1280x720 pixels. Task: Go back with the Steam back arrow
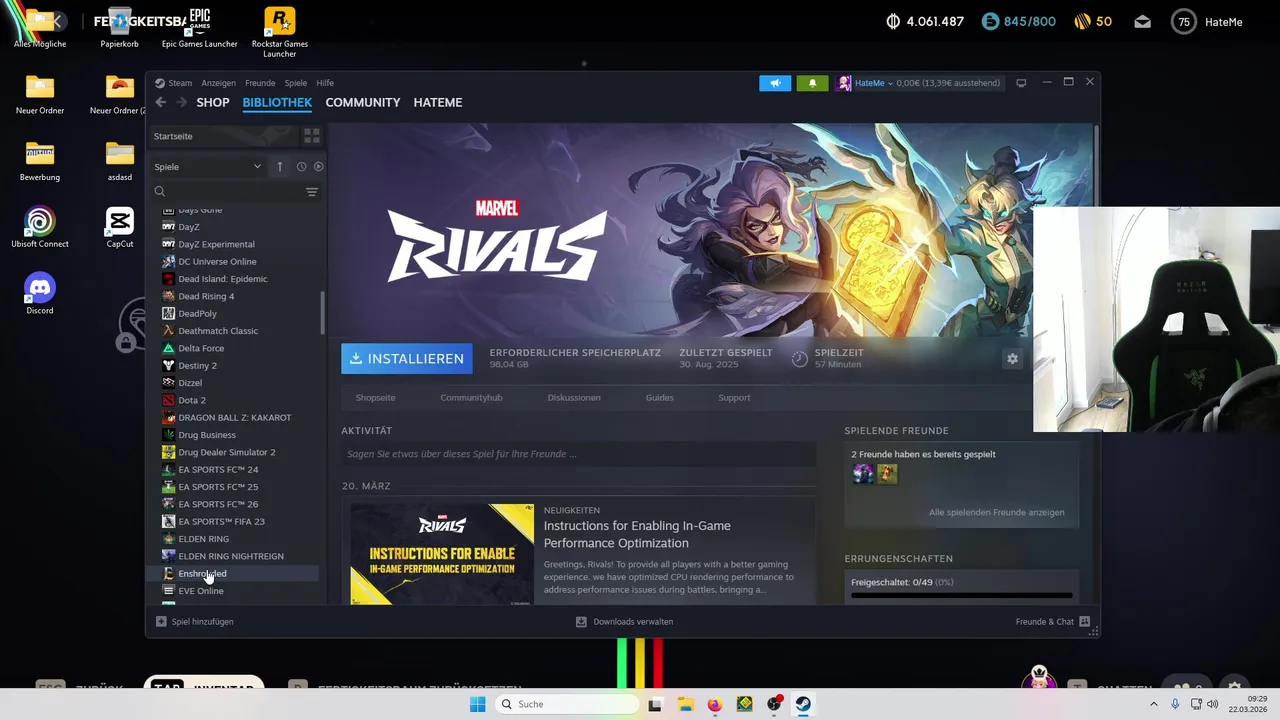coord(160,102)
